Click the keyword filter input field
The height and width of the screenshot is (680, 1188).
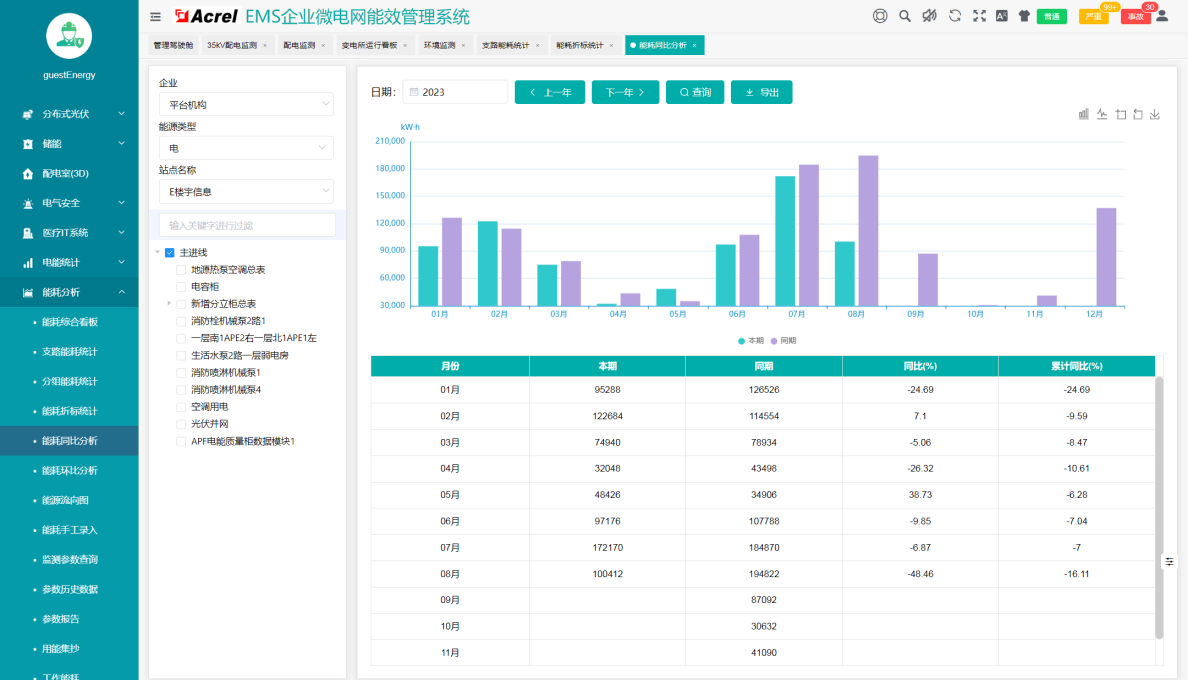[246, 225]
